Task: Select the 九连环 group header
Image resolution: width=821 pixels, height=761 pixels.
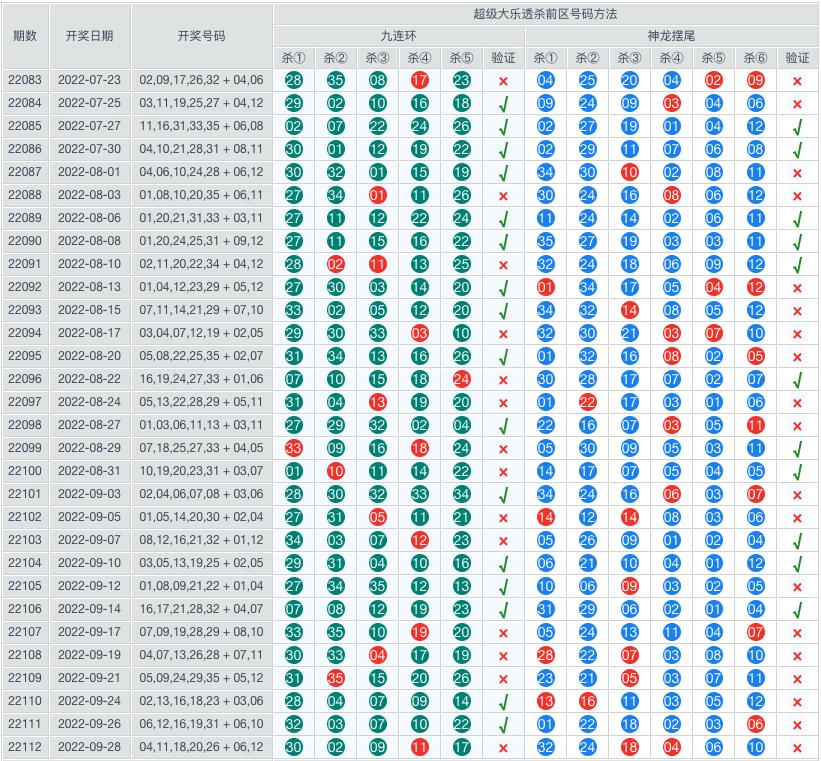Action: coord(398,36)
